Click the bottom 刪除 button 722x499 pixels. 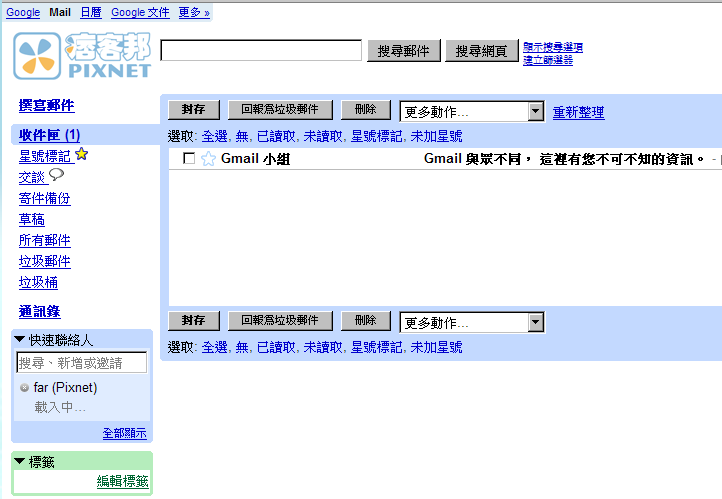pyautogui.click(x=366, y=320)
